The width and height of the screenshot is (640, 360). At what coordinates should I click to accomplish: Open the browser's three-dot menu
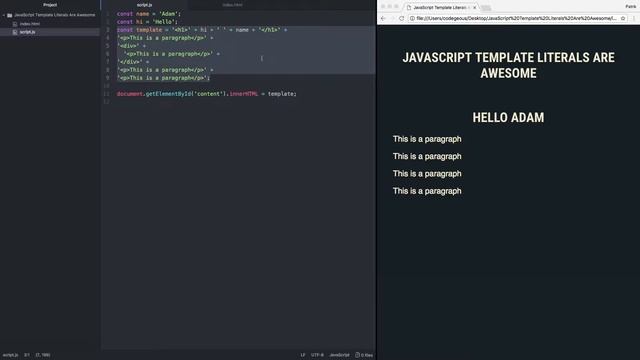634,18
